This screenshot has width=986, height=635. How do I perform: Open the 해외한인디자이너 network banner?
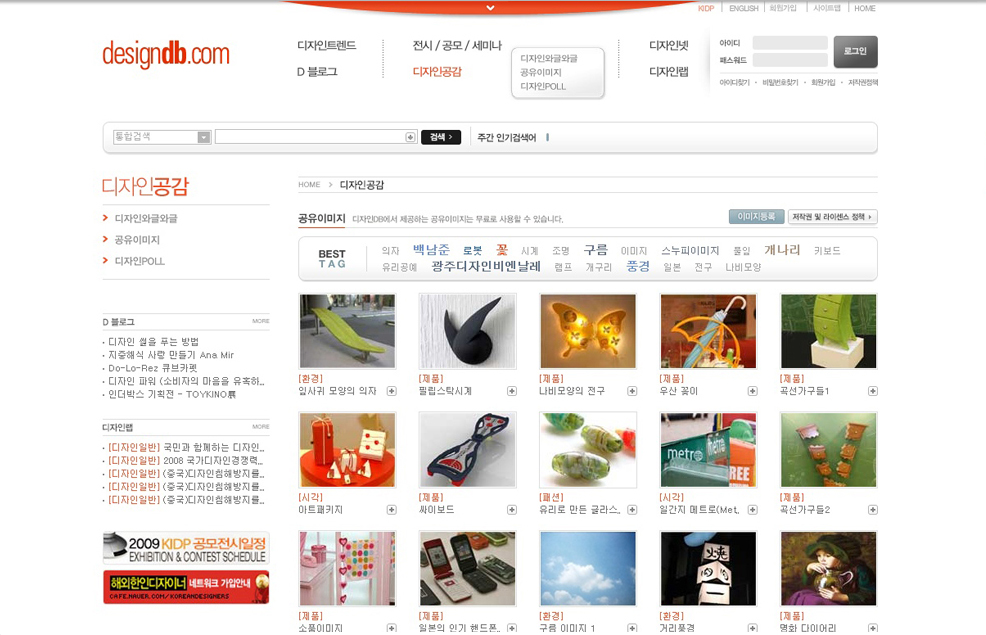pos(185,587)
